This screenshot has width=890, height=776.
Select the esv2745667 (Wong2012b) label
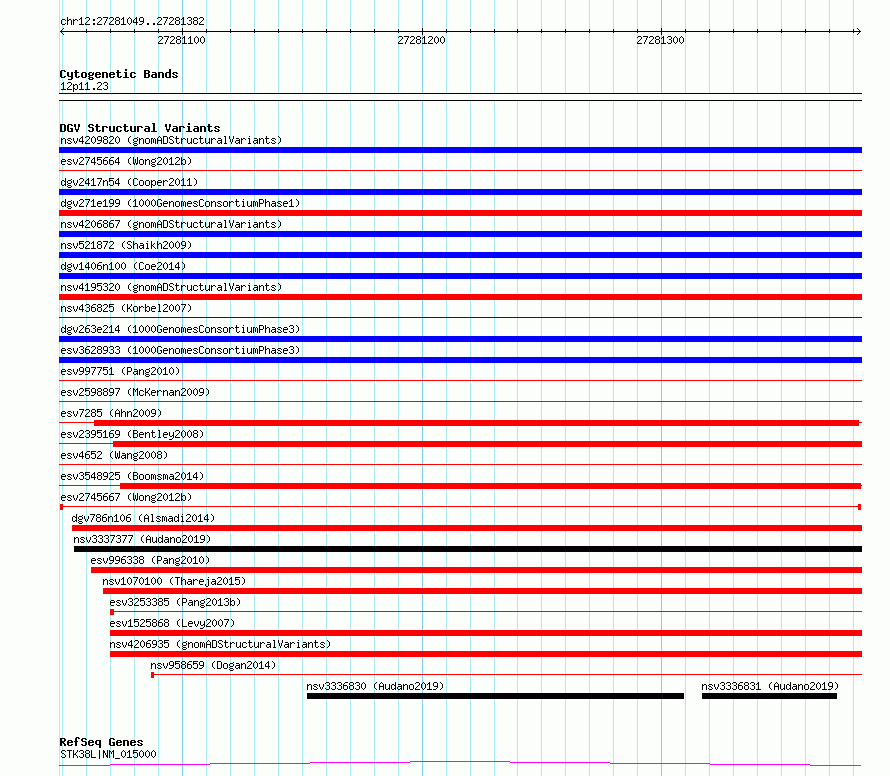[x=126, y=497]
